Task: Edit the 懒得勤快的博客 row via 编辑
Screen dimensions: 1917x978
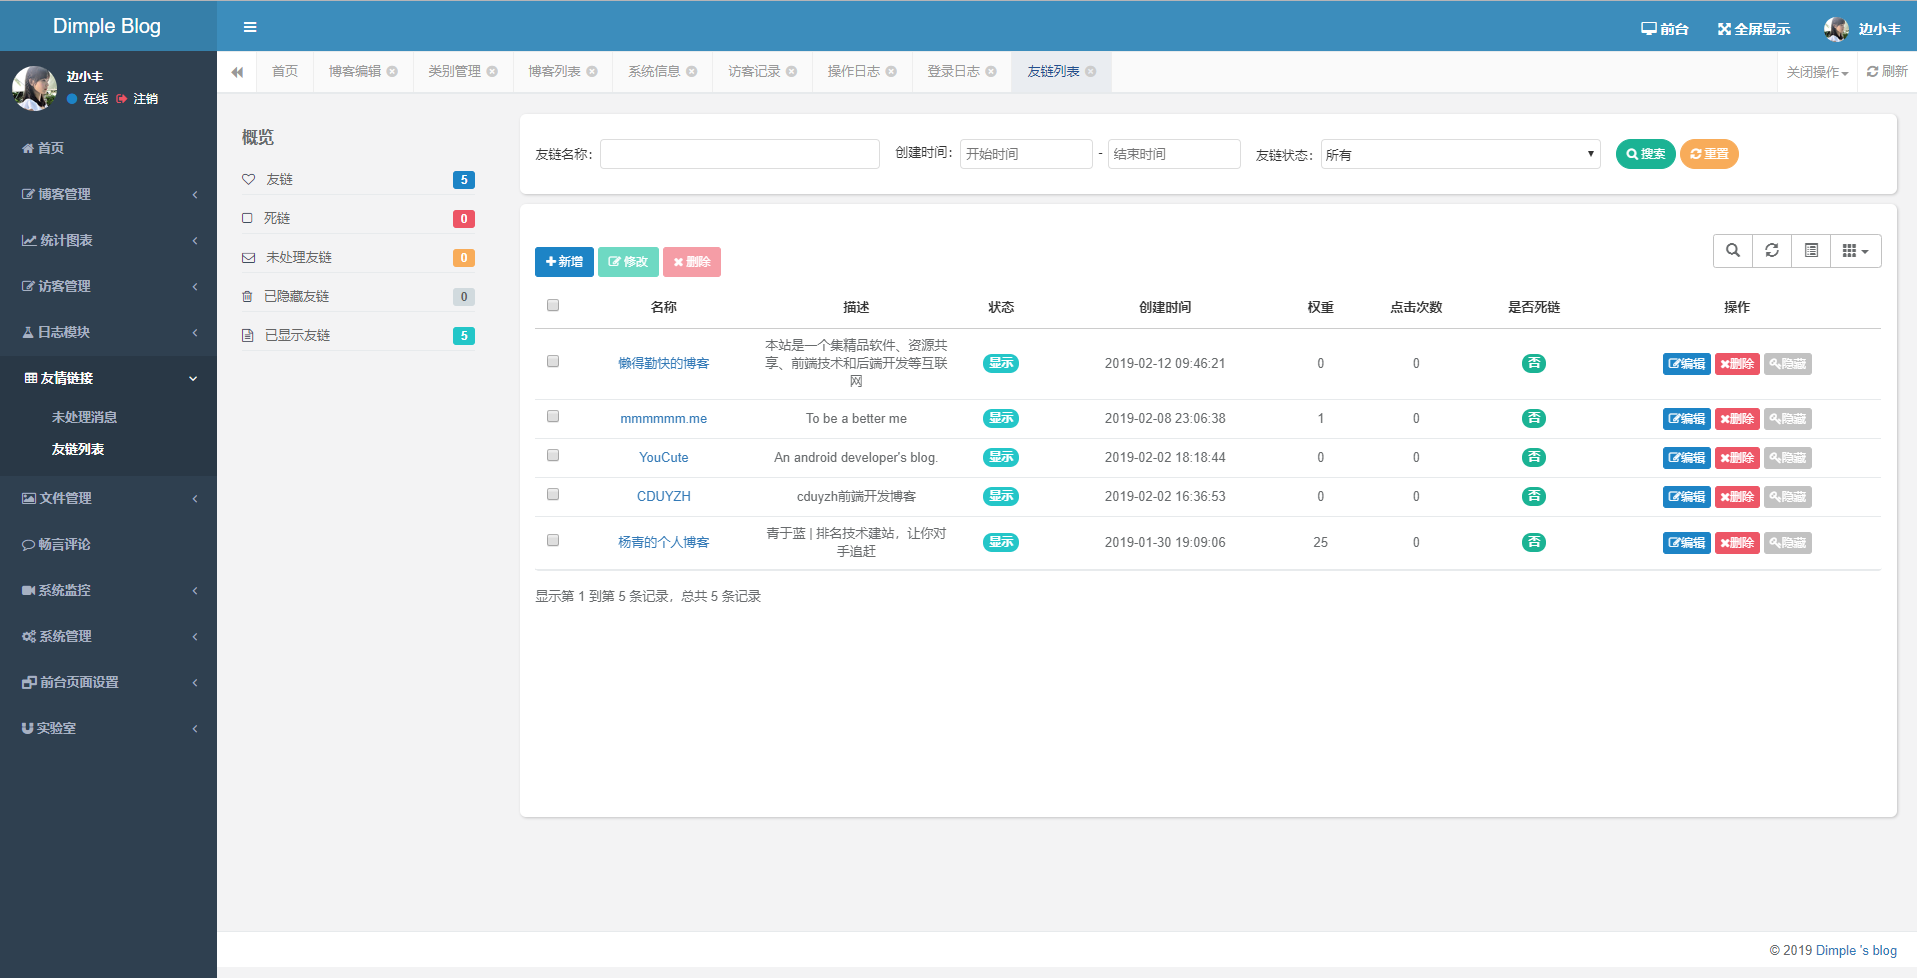Action: click(1687, 364)
